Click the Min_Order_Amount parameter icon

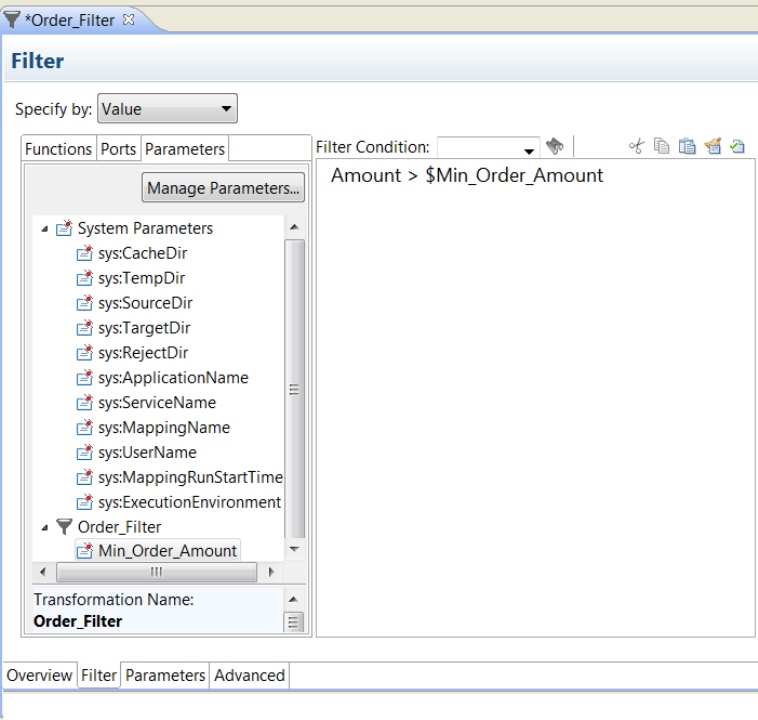pyautogui.click(x=85, y=551)
